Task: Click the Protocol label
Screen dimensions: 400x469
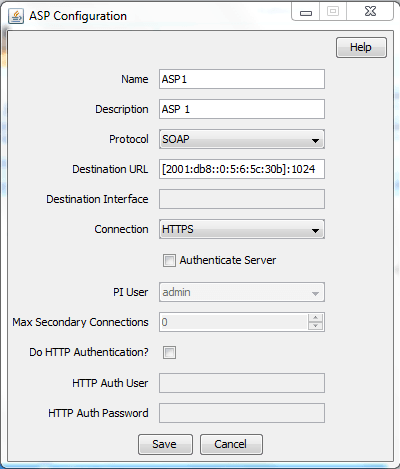Action: tap(129, 139)
